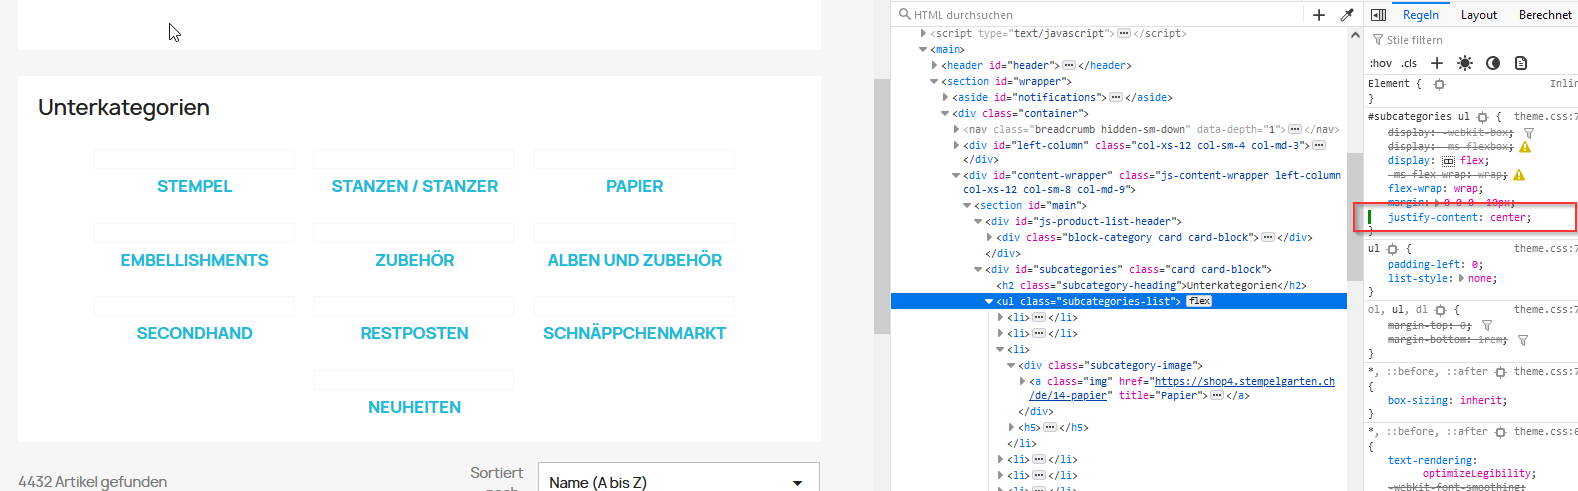Click selector highlighter icon for #subcategories ul
Image resolution: width=1578 pixels, height=491 pixels.
coord(1482,117)
